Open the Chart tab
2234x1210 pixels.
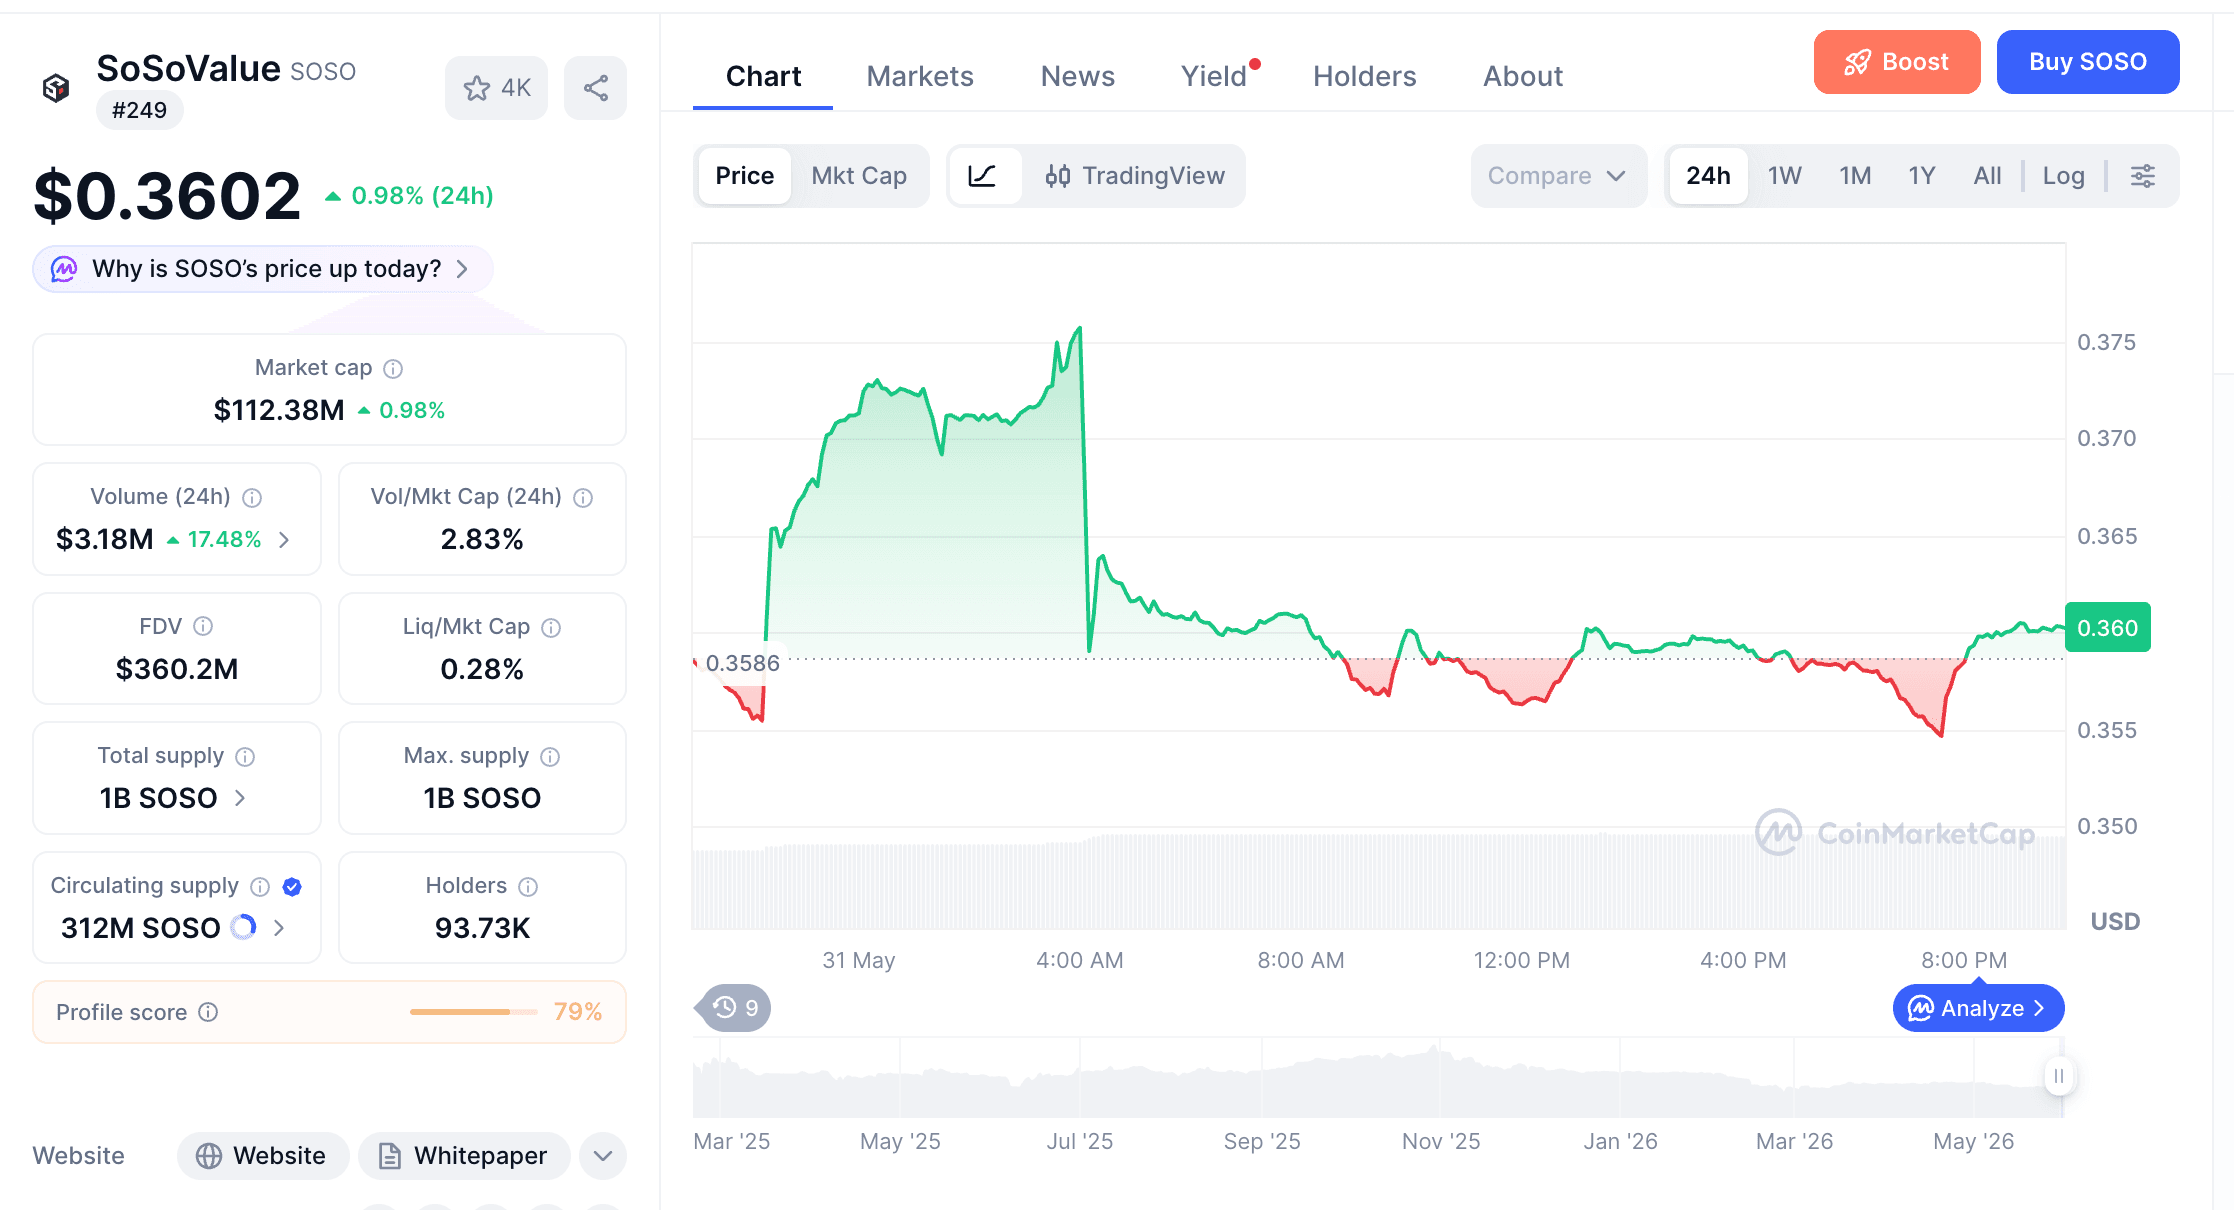(x=763, y=76)
